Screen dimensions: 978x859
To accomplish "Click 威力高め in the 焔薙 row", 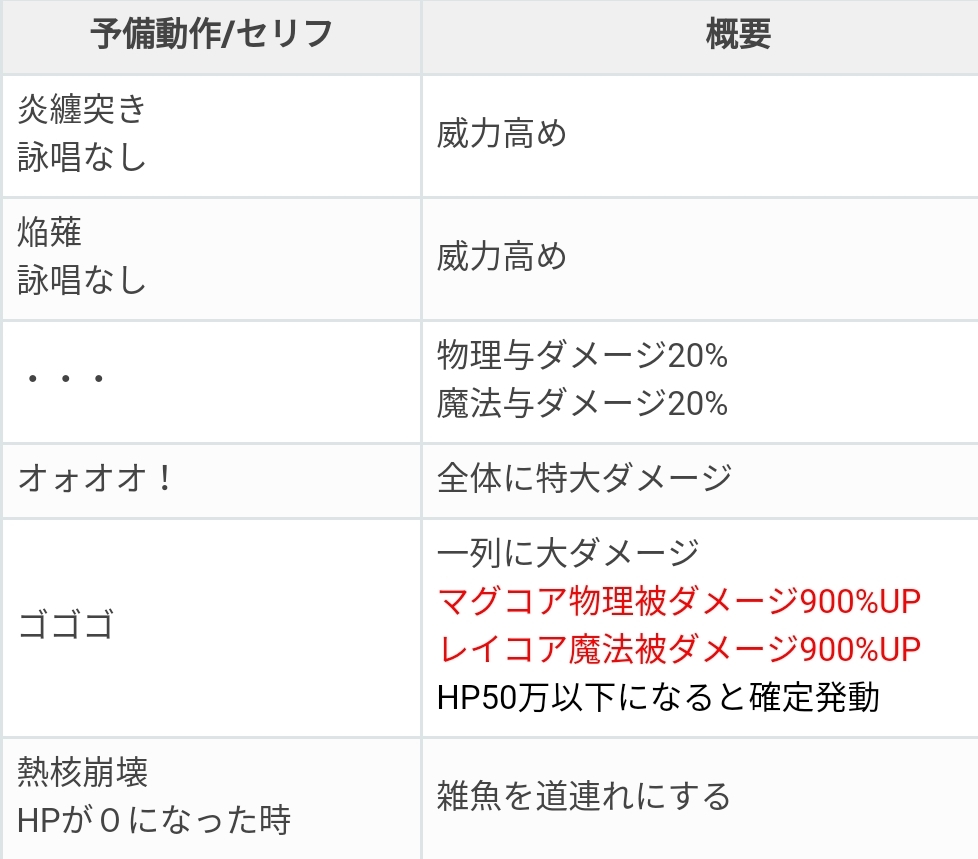I will point(501,256).
